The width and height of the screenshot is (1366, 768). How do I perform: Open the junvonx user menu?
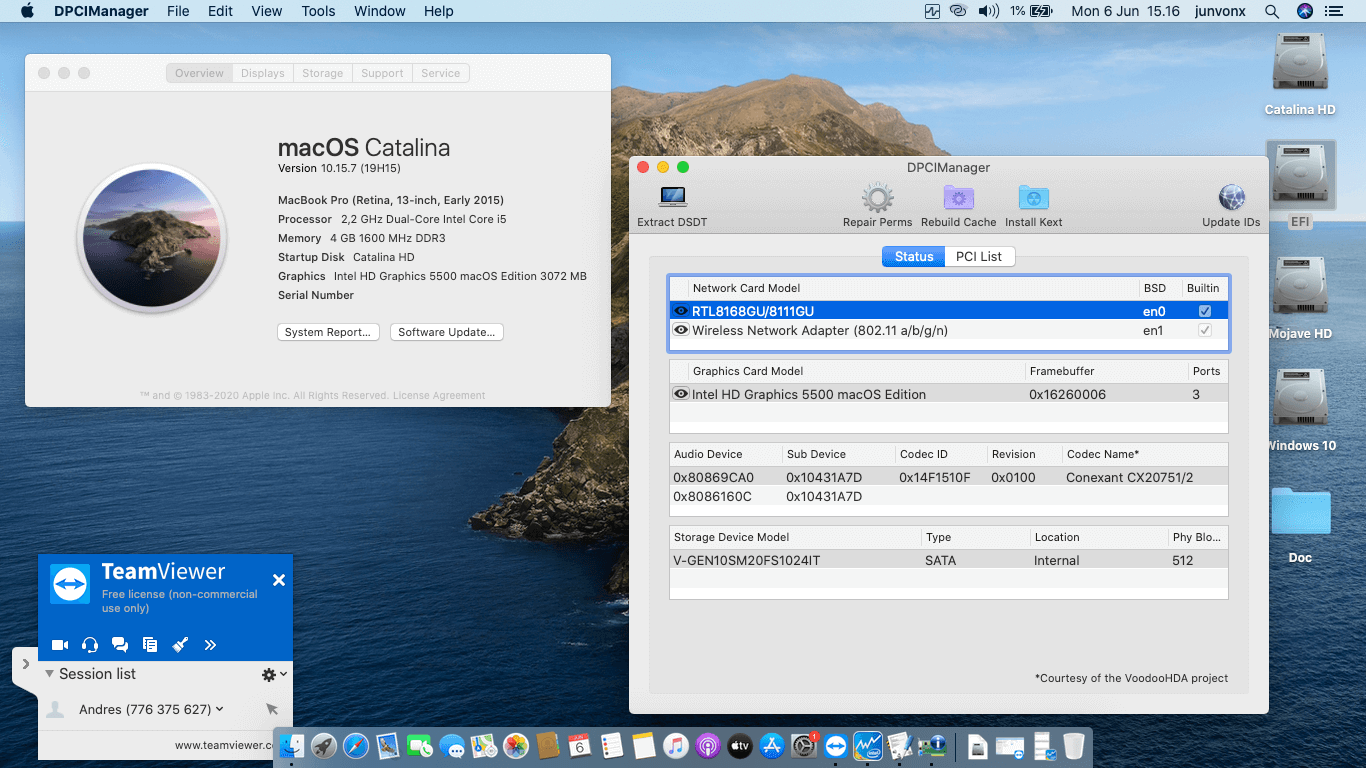(1219, 11)
